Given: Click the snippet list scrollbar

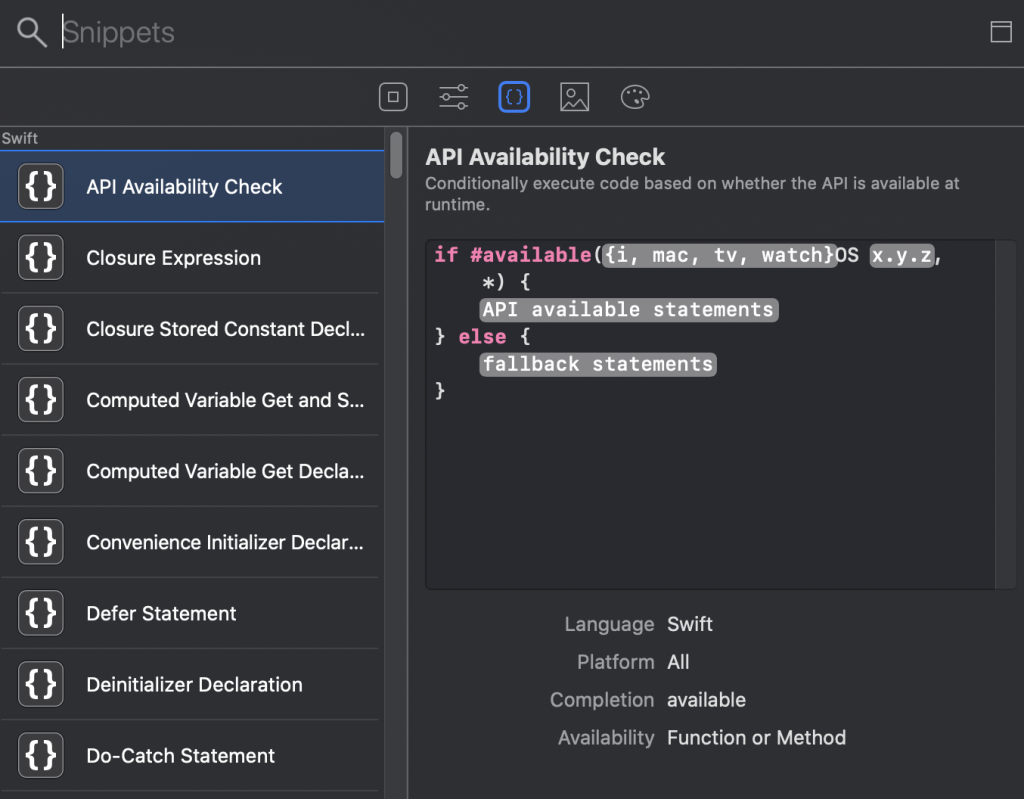Looking at the screenshot, I should point(396,155).
